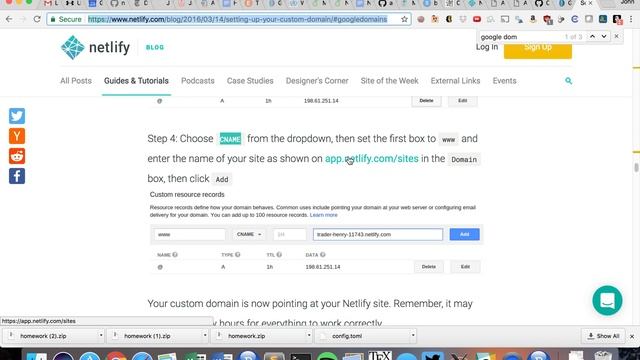Share post via Facebook icon
This screenshot has height=360, width=640.
coord(17,176)
